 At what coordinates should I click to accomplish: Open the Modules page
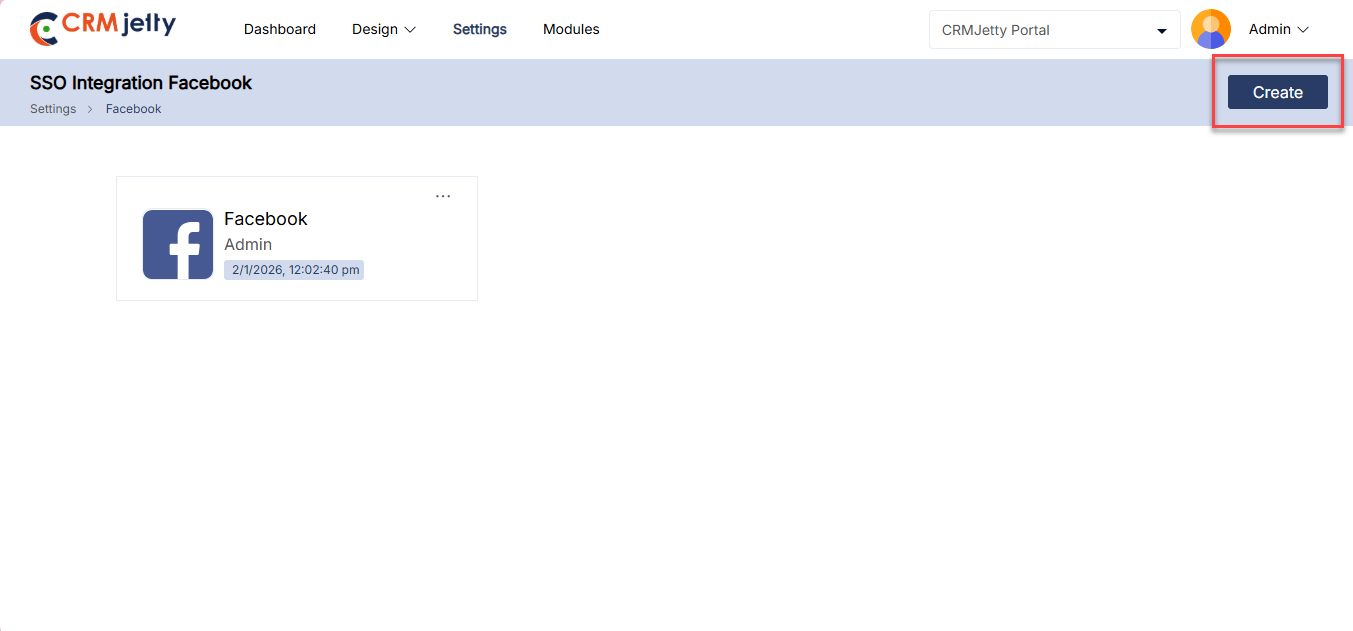point(571,29)
